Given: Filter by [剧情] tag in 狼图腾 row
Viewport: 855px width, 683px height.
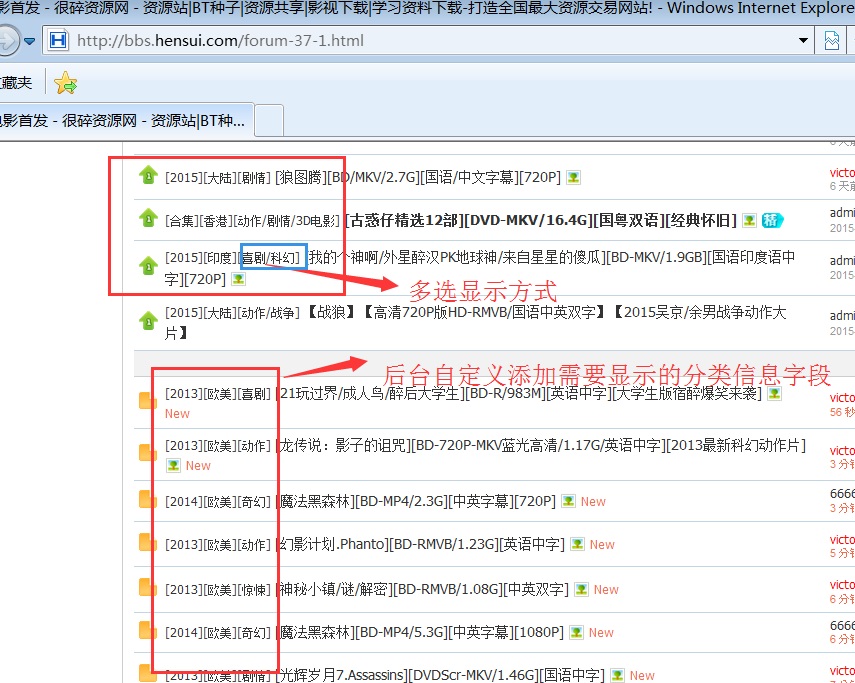Looking at the screenshot, I should click(254, 177).
